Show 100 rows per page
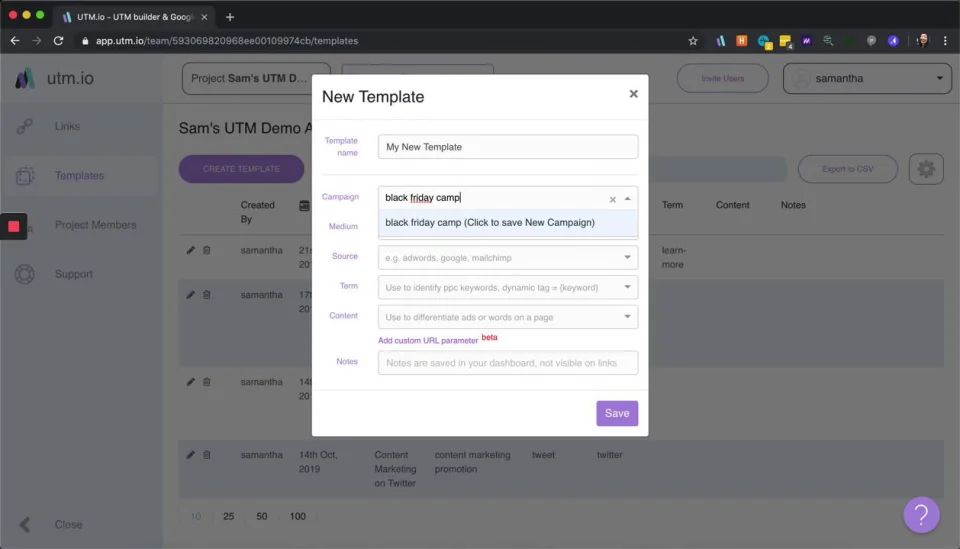The width and height of the screenshot is (960, 549). click(298, 517)
